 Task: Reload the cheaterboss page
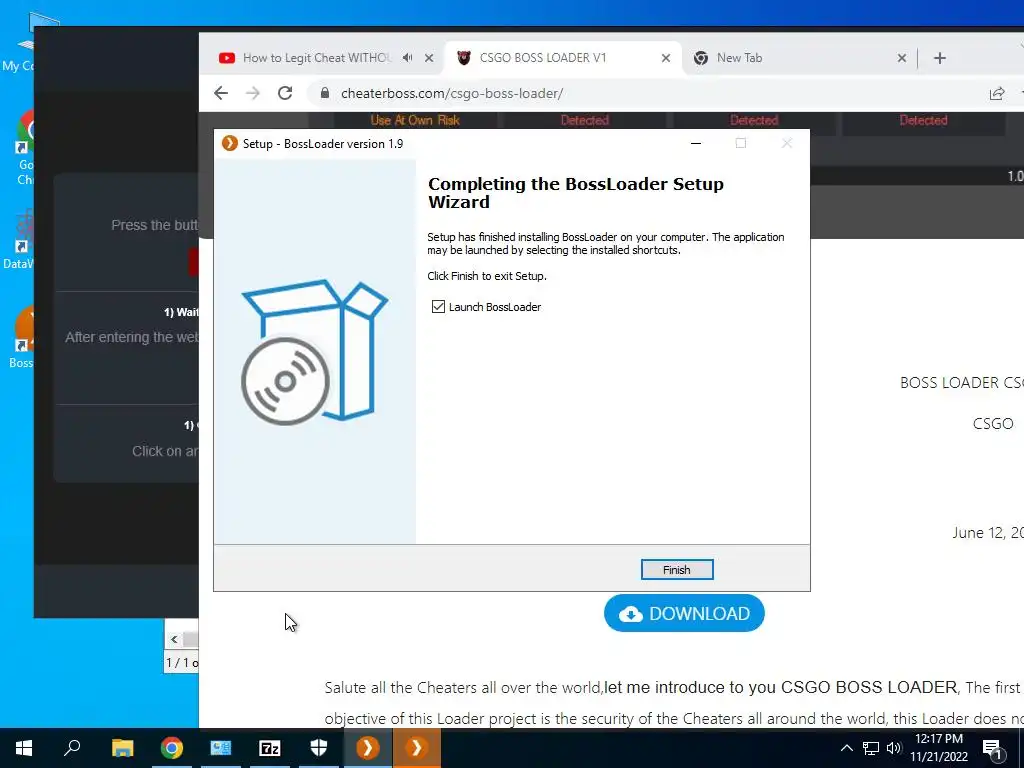[x=285, y=93]
